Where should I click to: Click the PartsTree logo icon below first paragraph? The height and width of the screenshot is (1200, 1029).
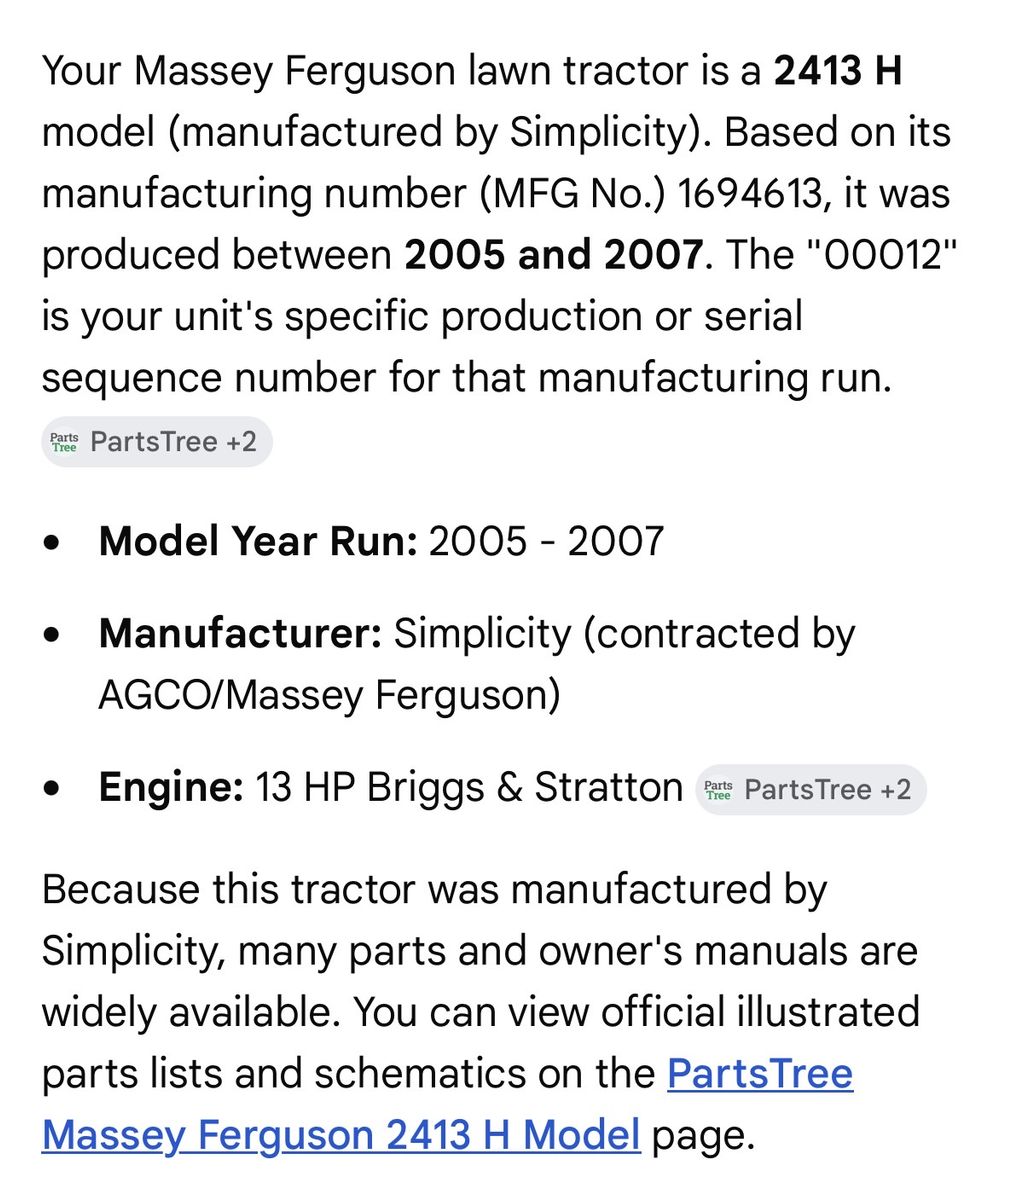click(64, 442)
